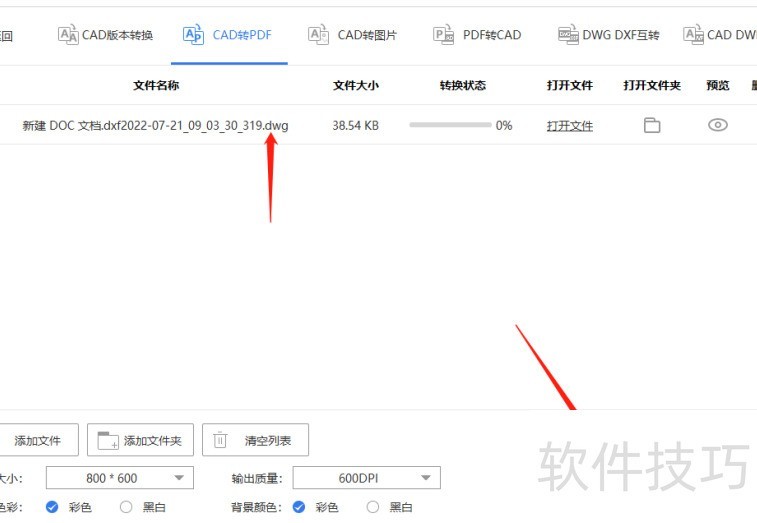Select the 新建 DOC 文档 dwg file row
The image size is (757, 523).
click(x=155, y=126)
